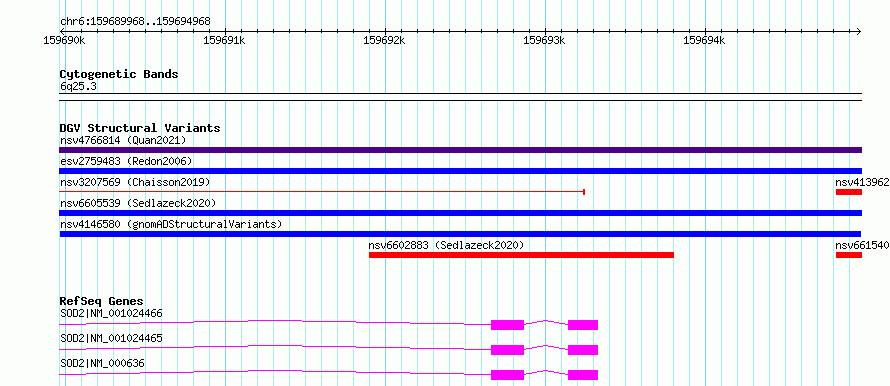The image size is (890, 386).
Task: Click second exon box of SOD2|NM_001024466
Action: 583,325
